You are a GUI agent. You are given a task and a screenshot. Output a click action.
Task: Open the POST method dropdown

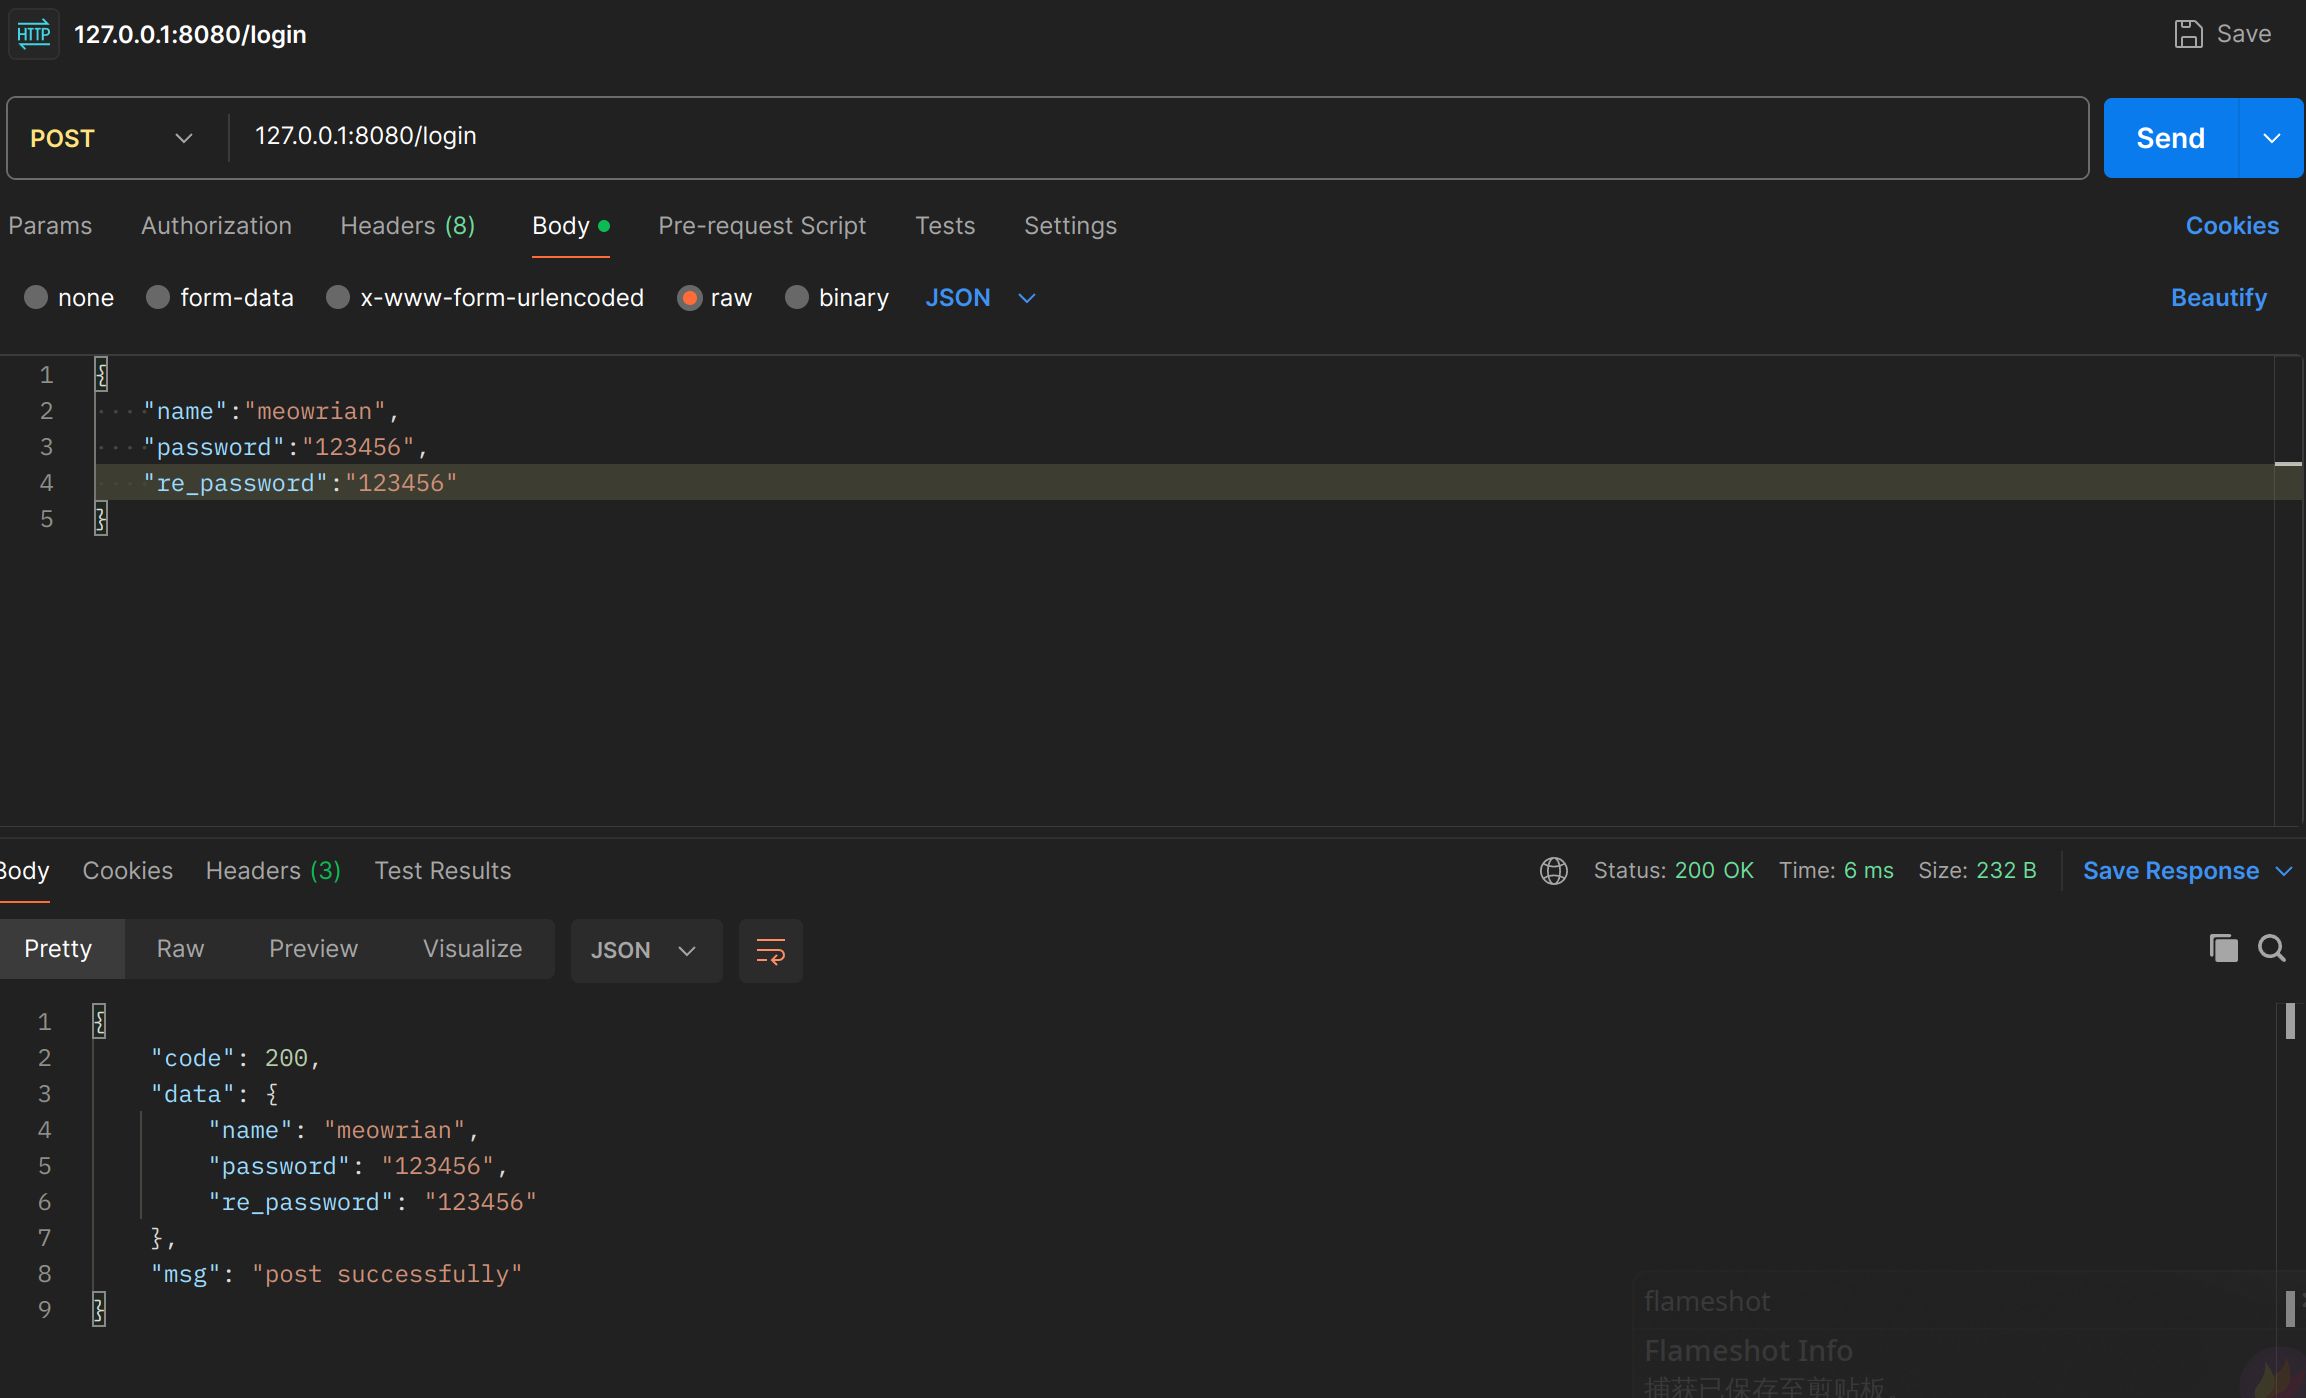coord(112,138)
